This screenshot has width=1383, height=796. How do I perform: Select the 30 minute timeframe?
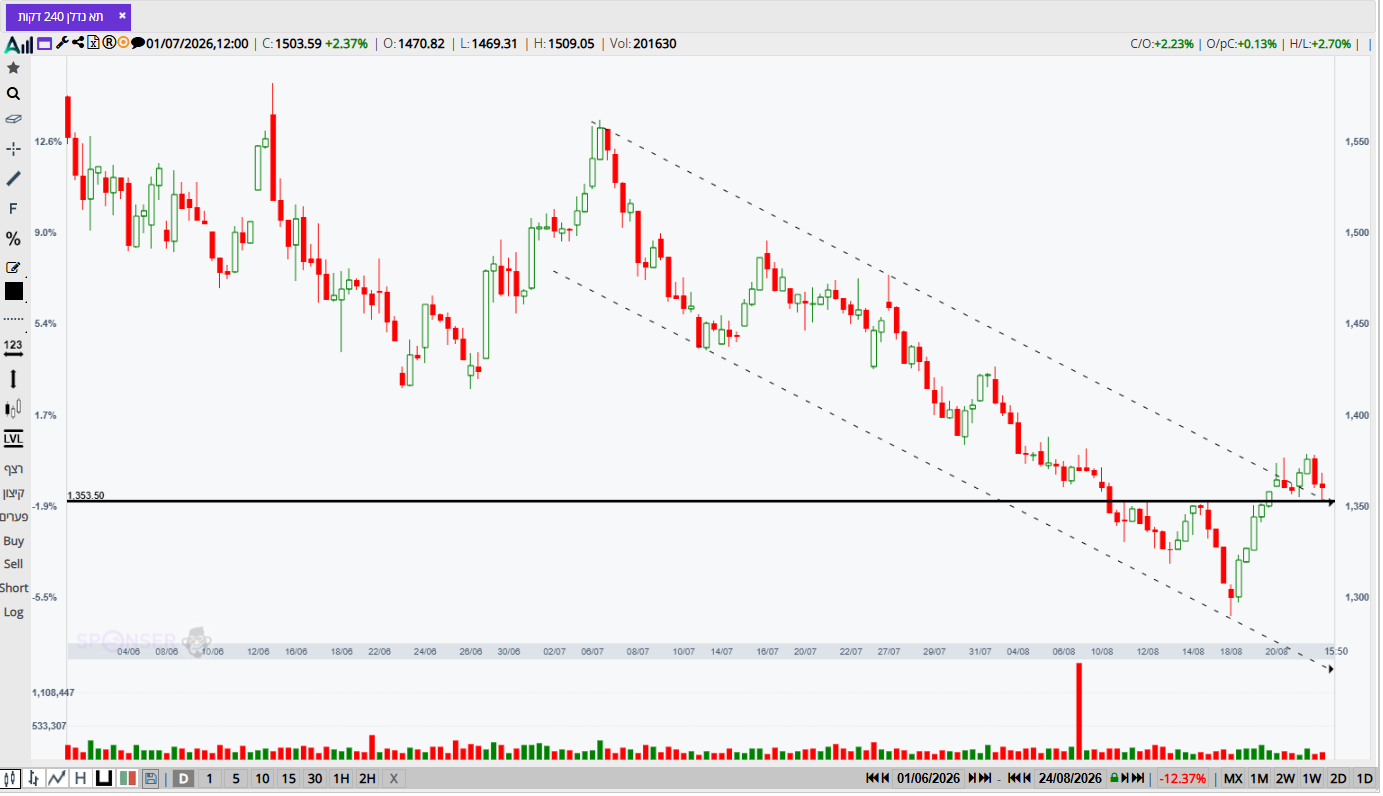pos(314,778)
